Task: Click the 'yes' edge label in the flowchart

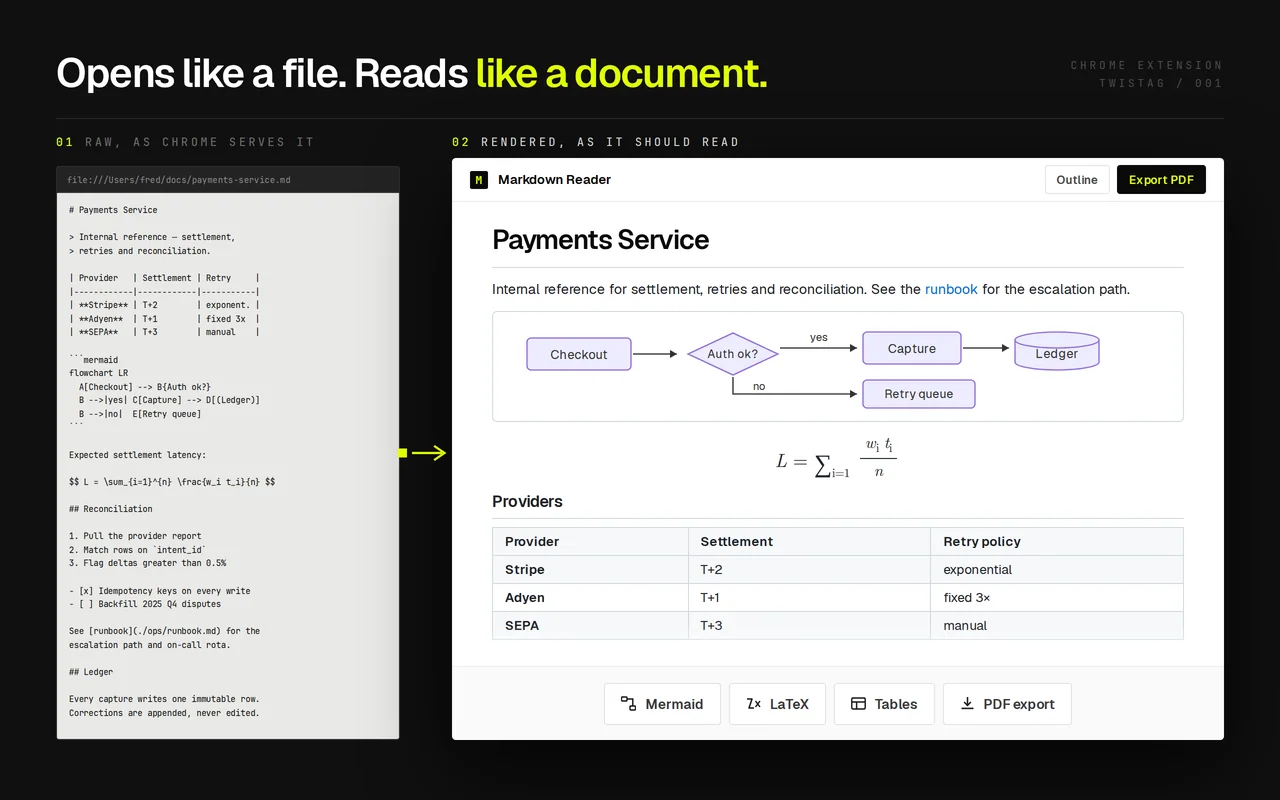Action: coord(819,337)
